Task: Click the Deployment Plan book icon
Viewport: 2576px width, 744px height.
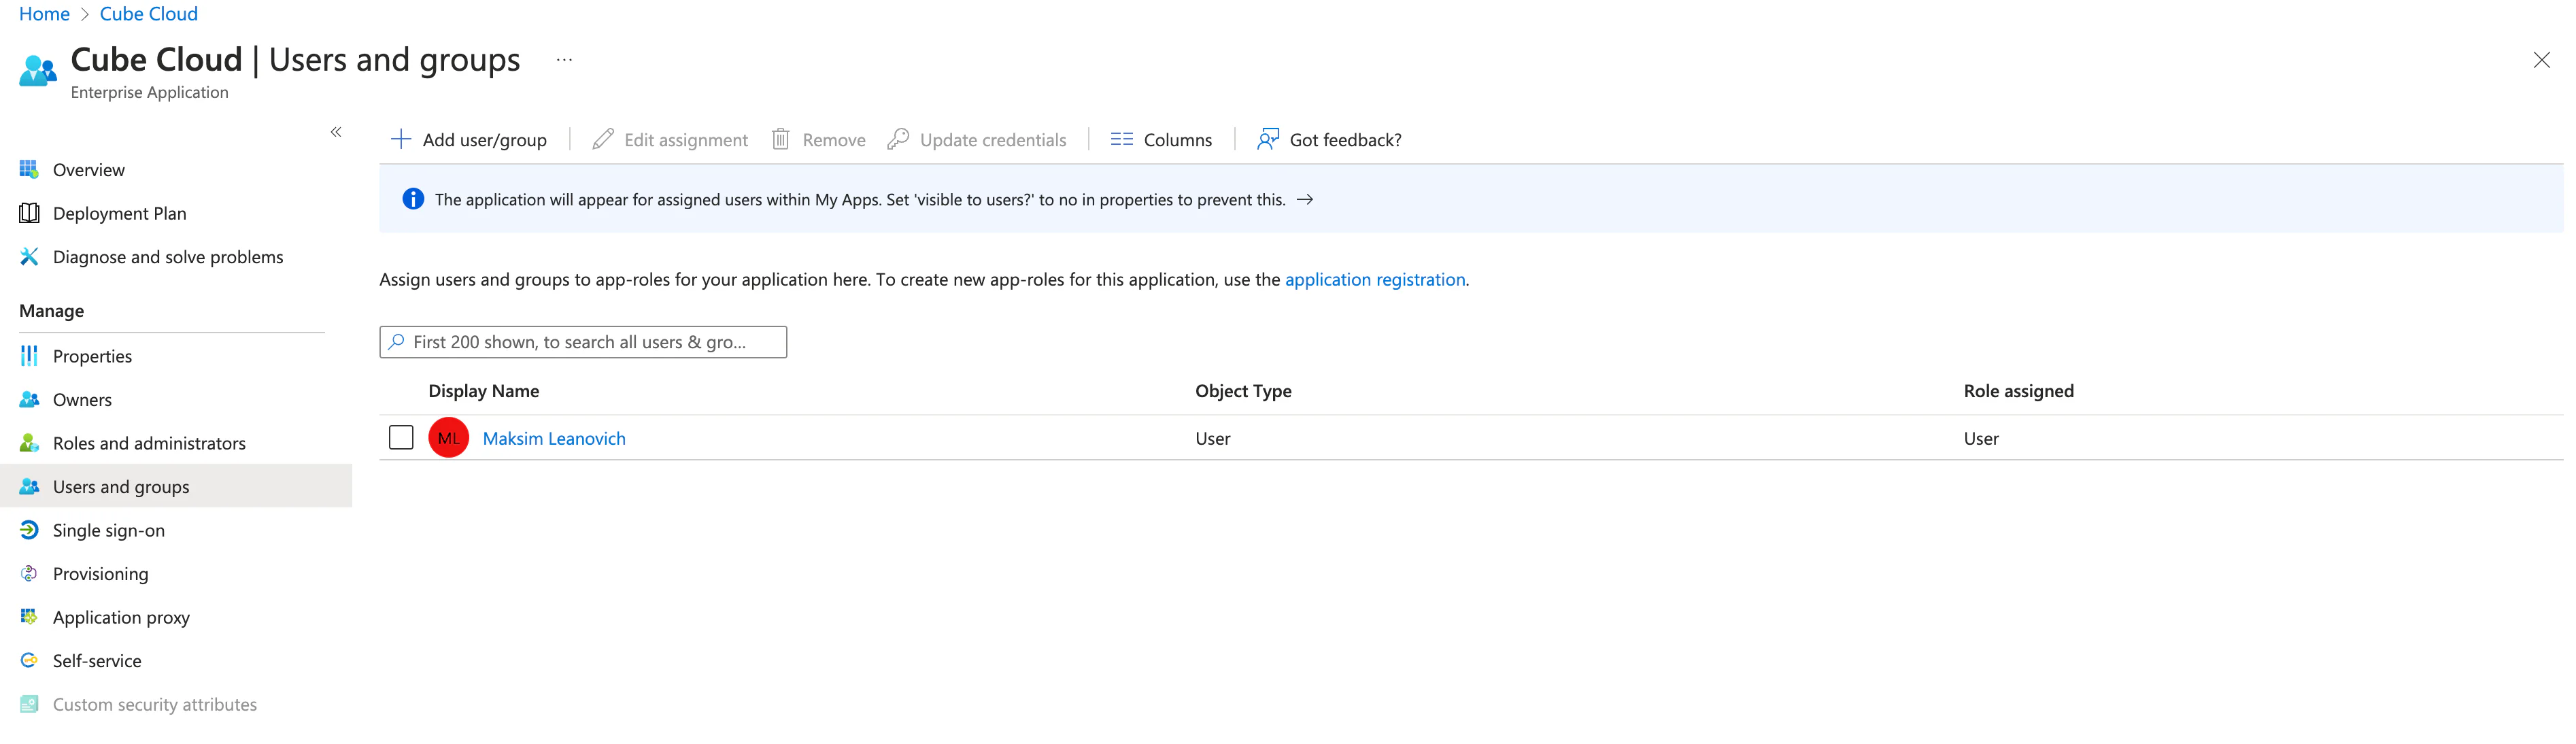Action: pyautogui.click(x=29, y=213)
